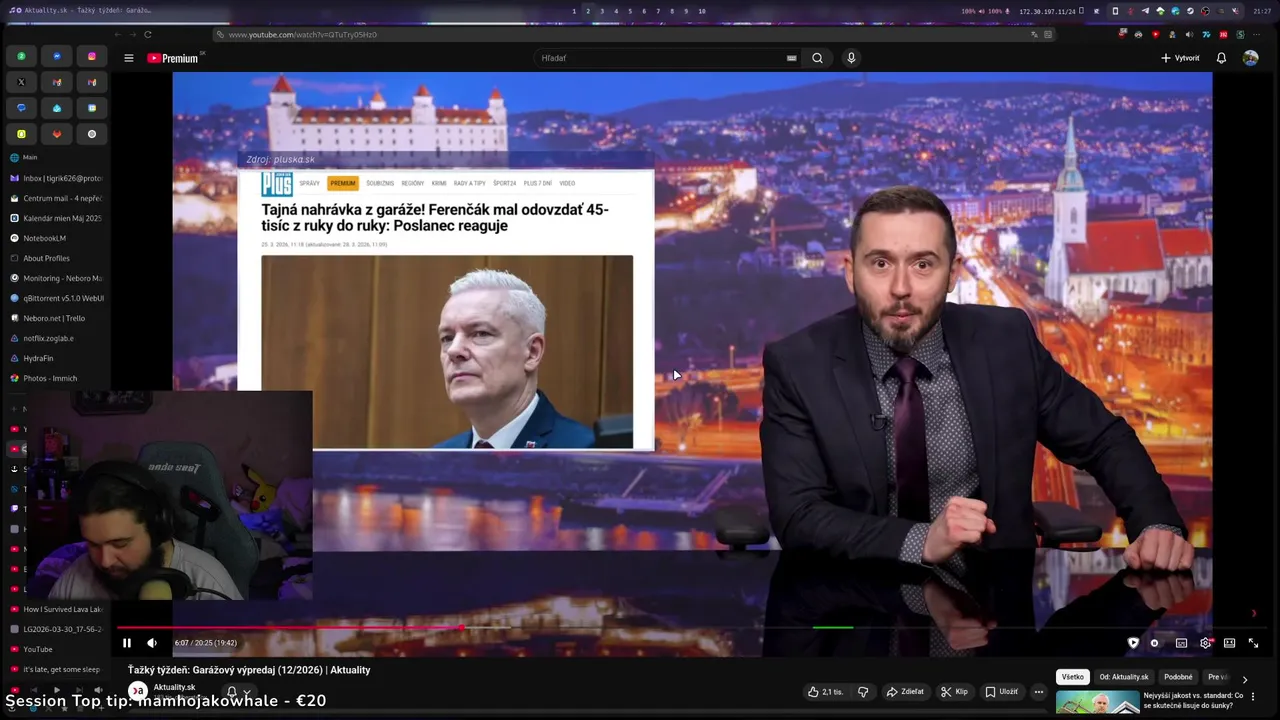Open pinned Instagram tab tile

tap(92, 56)
